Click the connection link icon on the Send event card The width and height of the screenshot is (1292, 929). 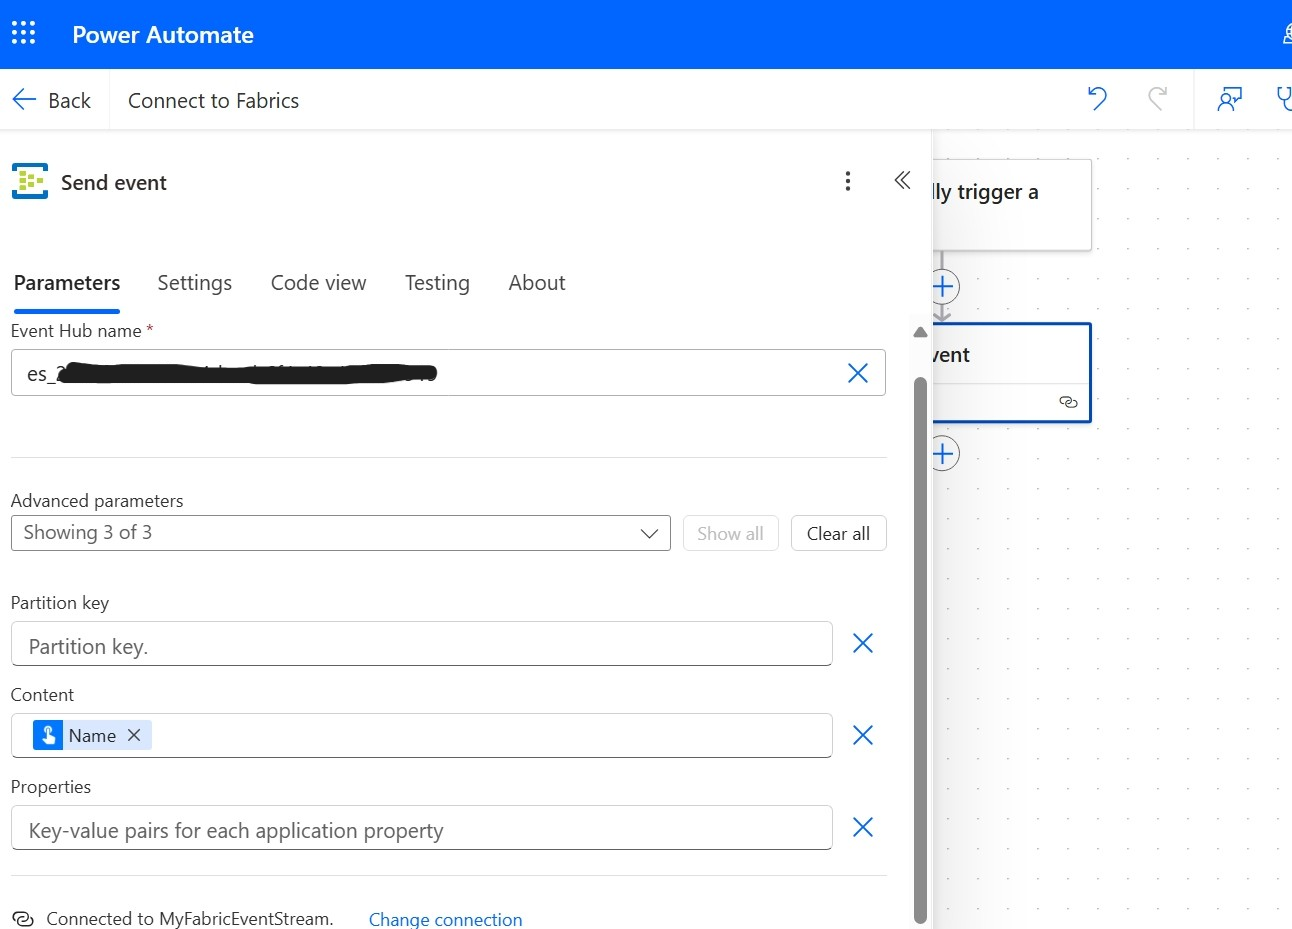point(1068,402)
